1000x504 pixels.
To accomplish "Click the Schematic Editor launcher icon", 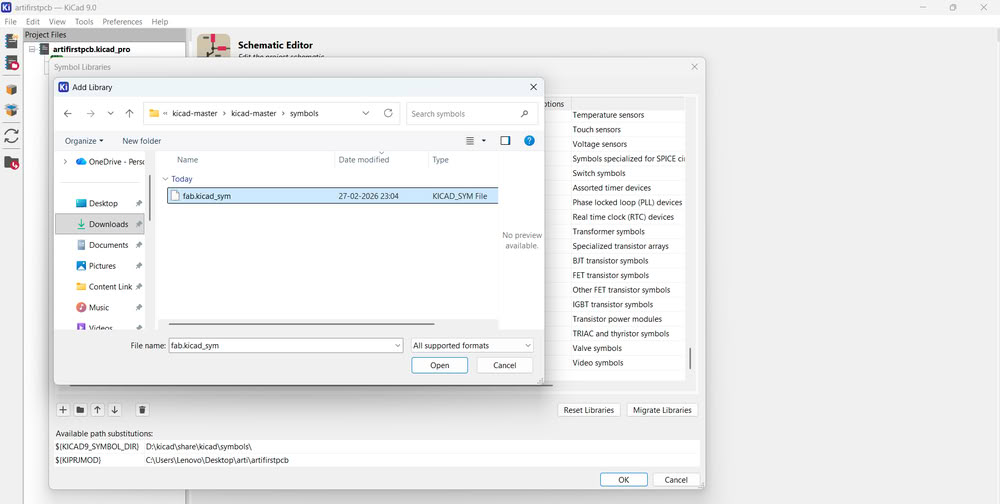I will 214,45.
